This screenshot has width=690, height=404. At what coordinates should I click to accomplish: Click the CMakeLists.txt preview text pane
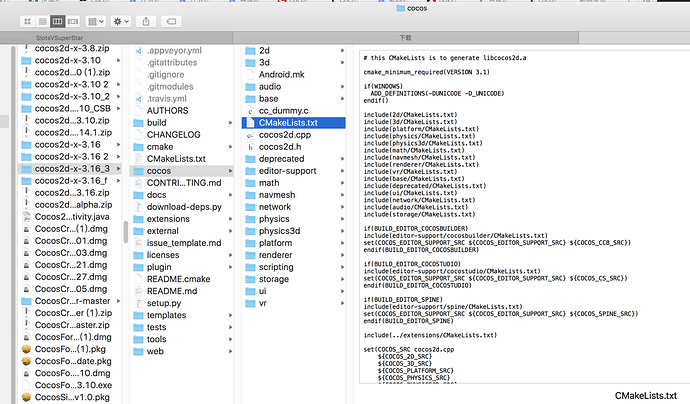[x=525, y=217]
